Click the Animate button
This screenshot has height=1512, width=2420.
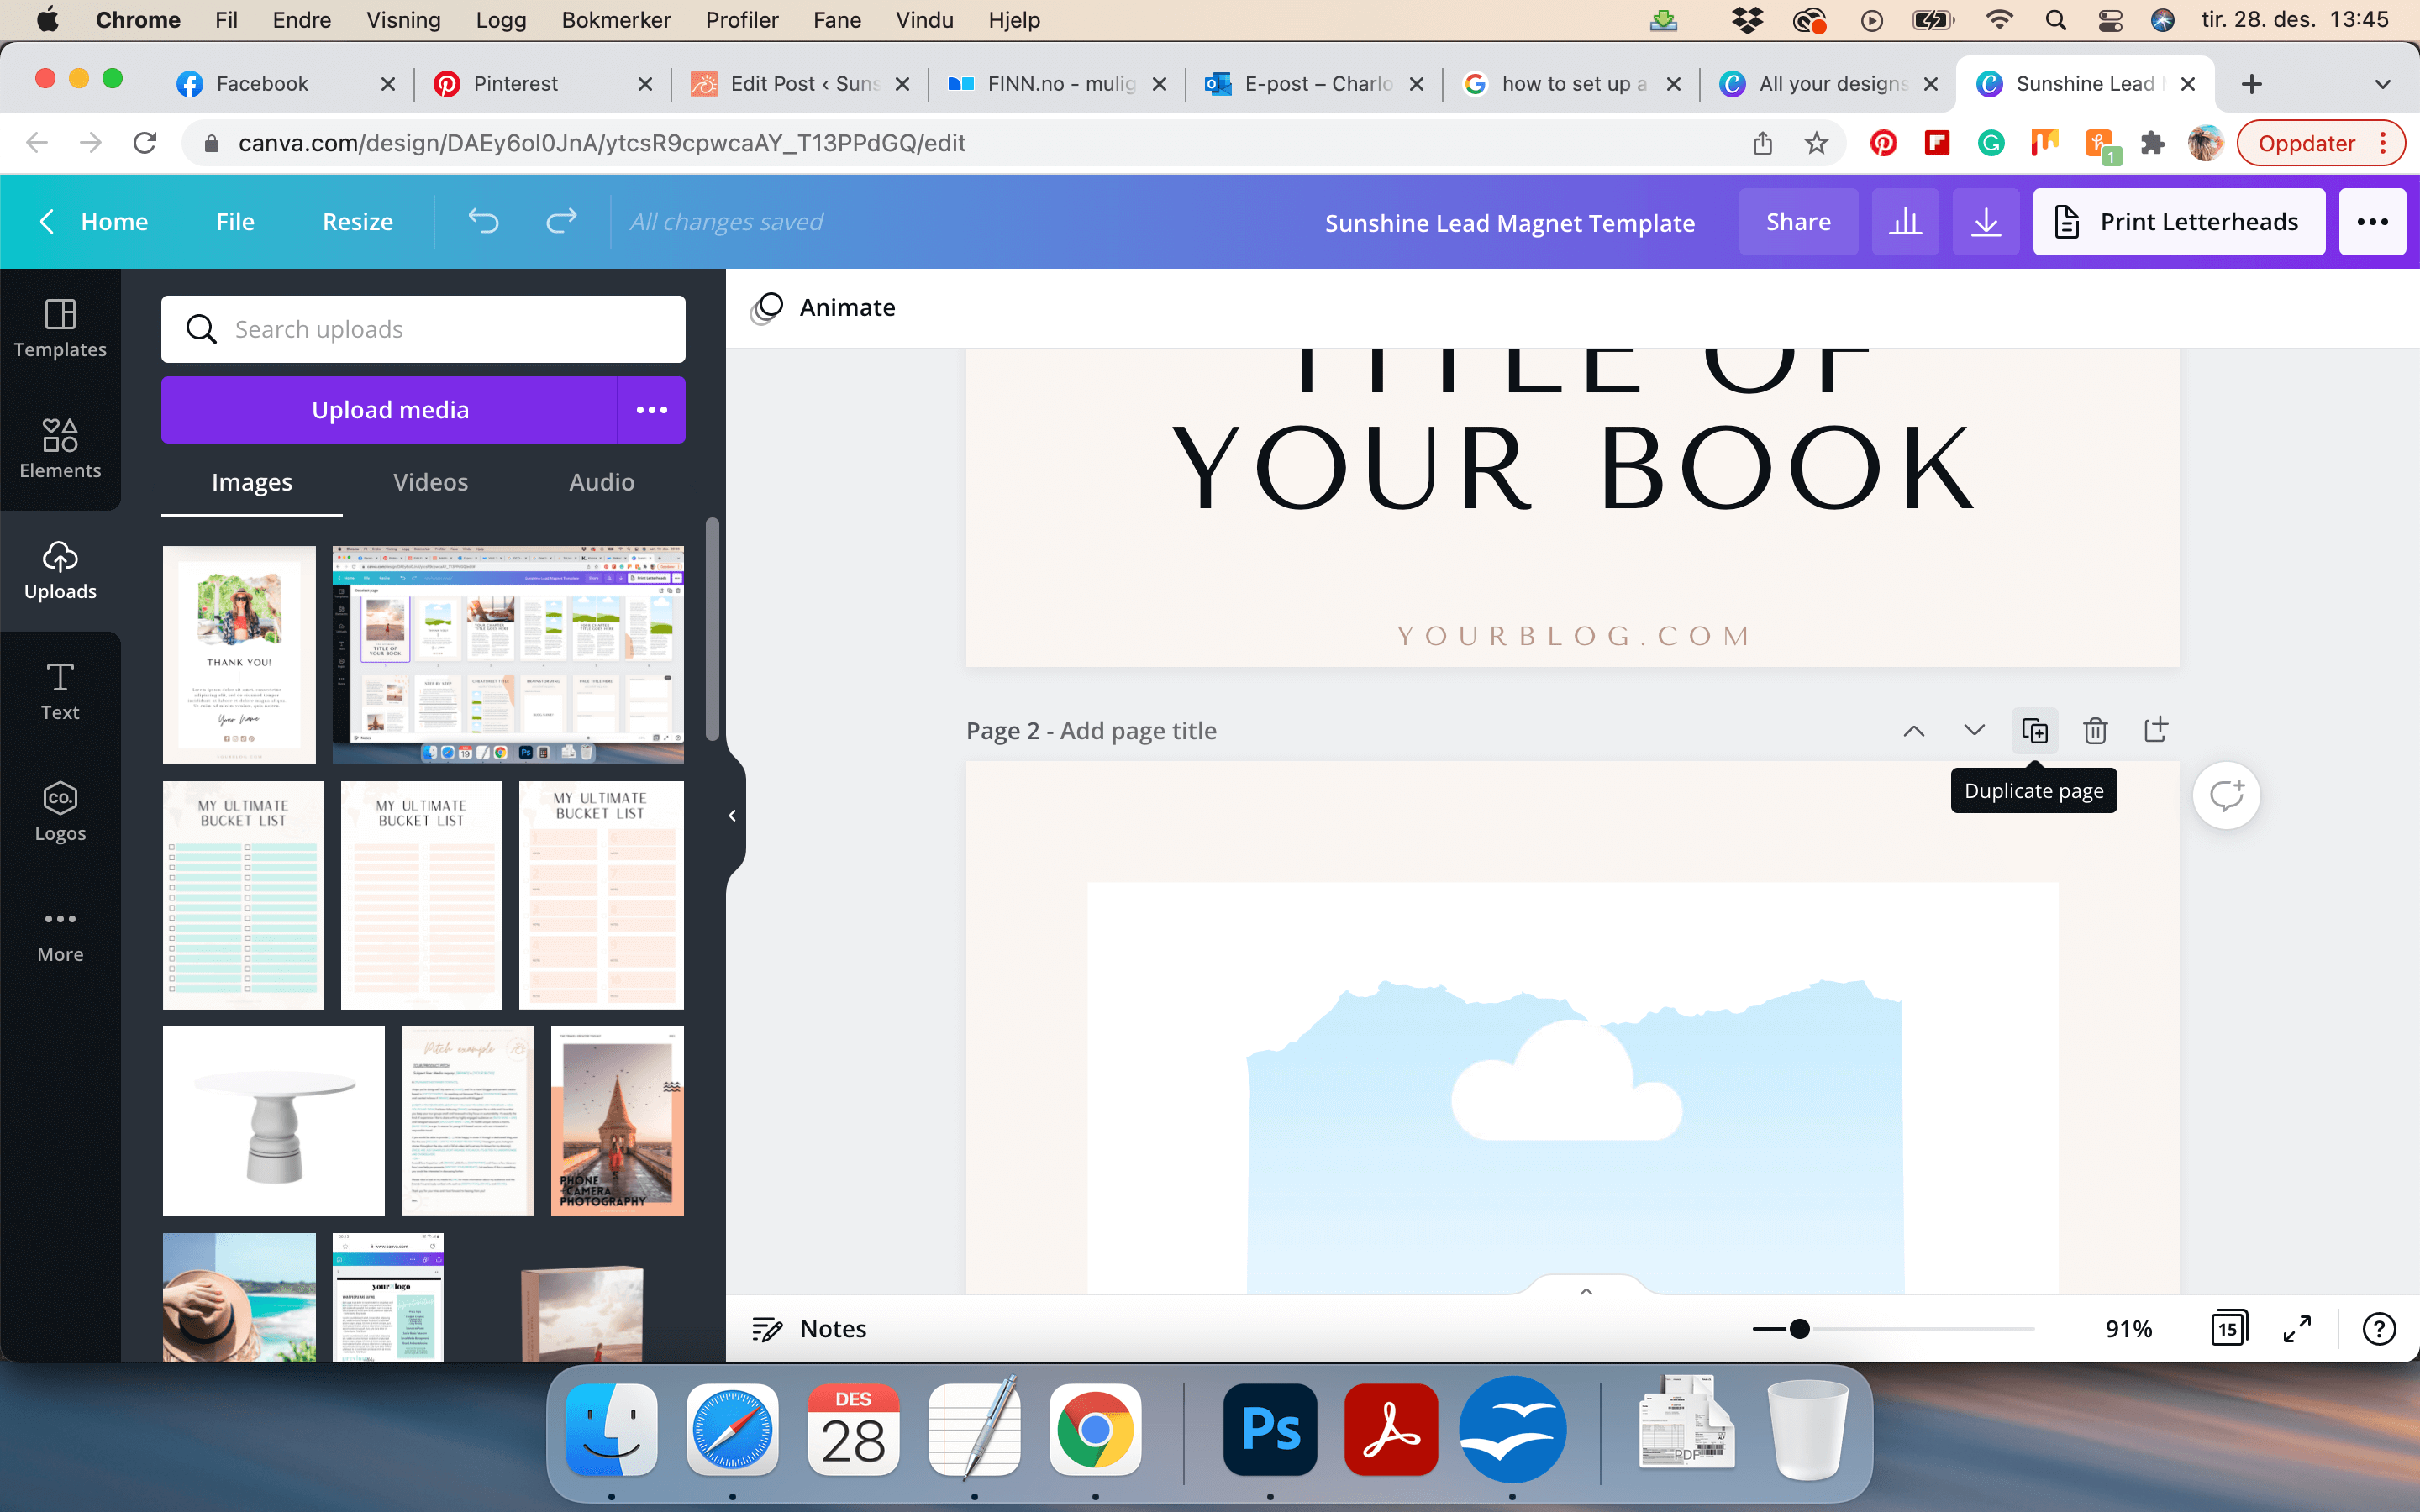[x=823, y=308]
